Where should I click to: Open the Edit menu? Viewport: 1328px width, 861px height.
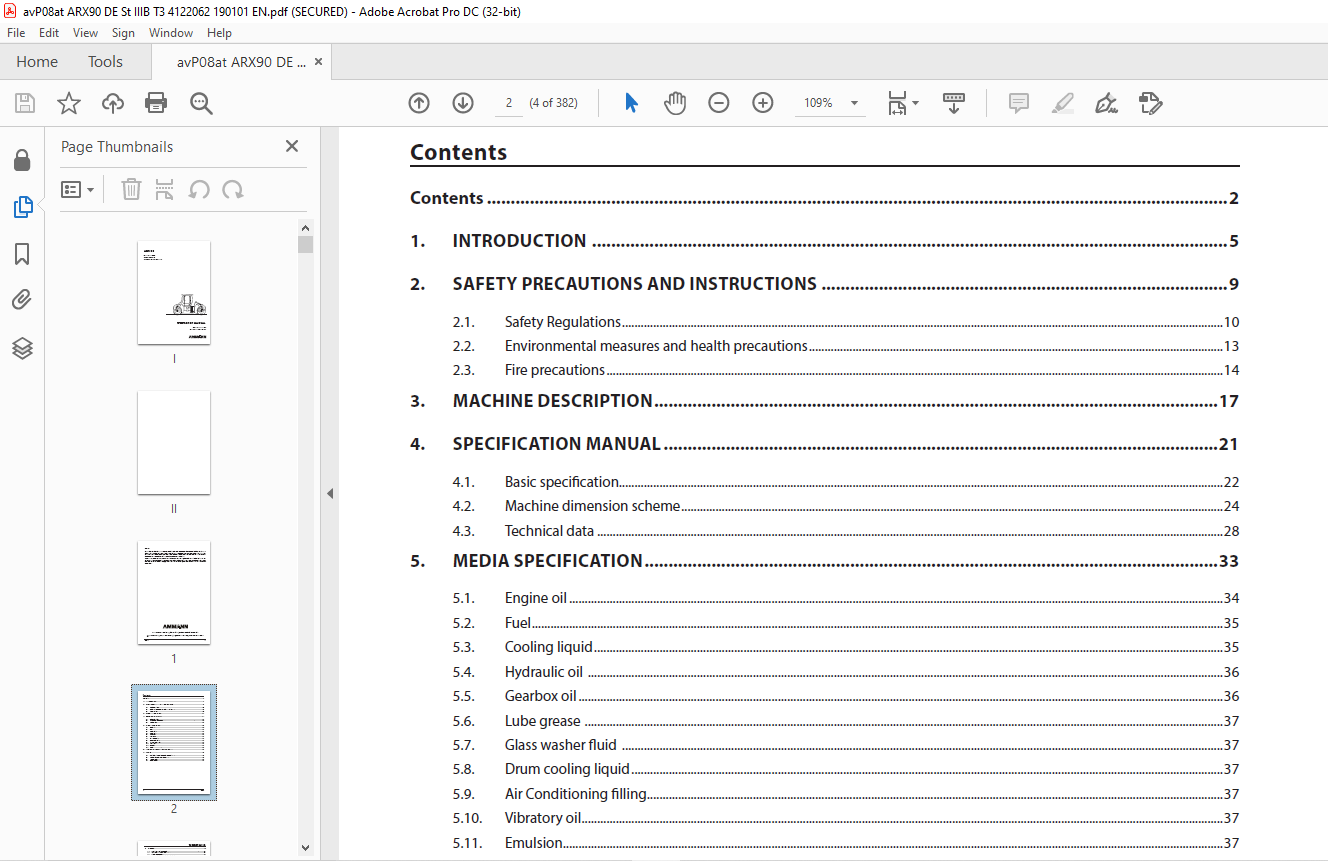(x=49, y=33)
